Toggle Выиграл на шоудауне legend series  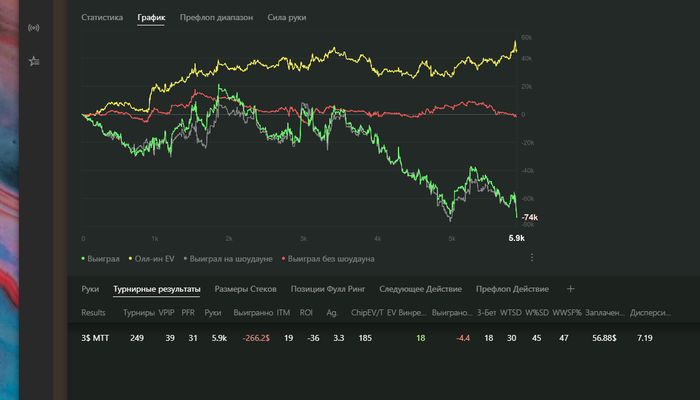click(227, 259)
